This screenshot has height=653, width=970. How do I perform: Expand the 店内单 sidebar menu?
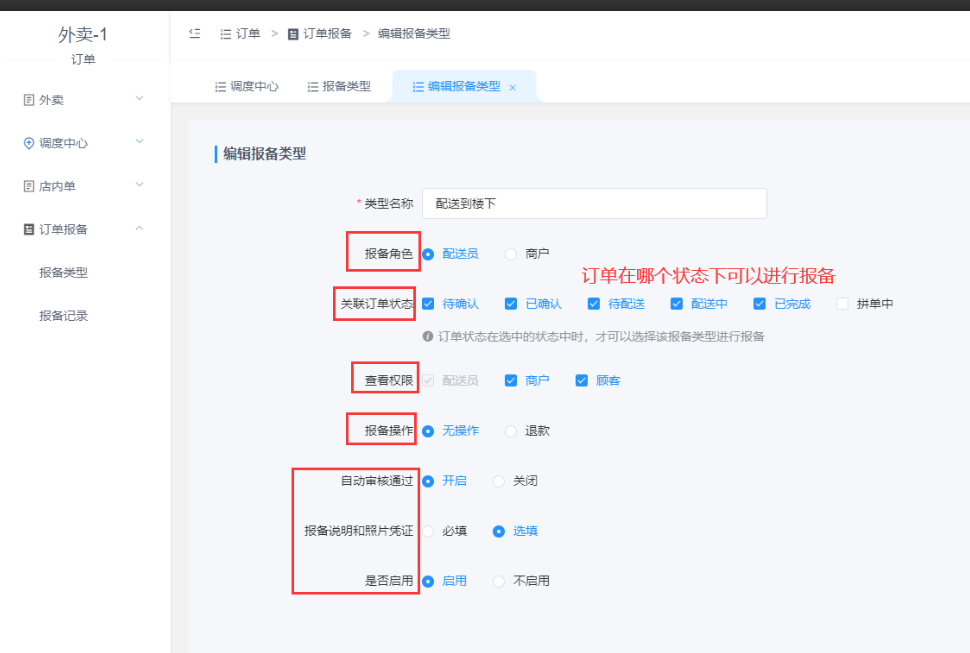pos(140,184)
